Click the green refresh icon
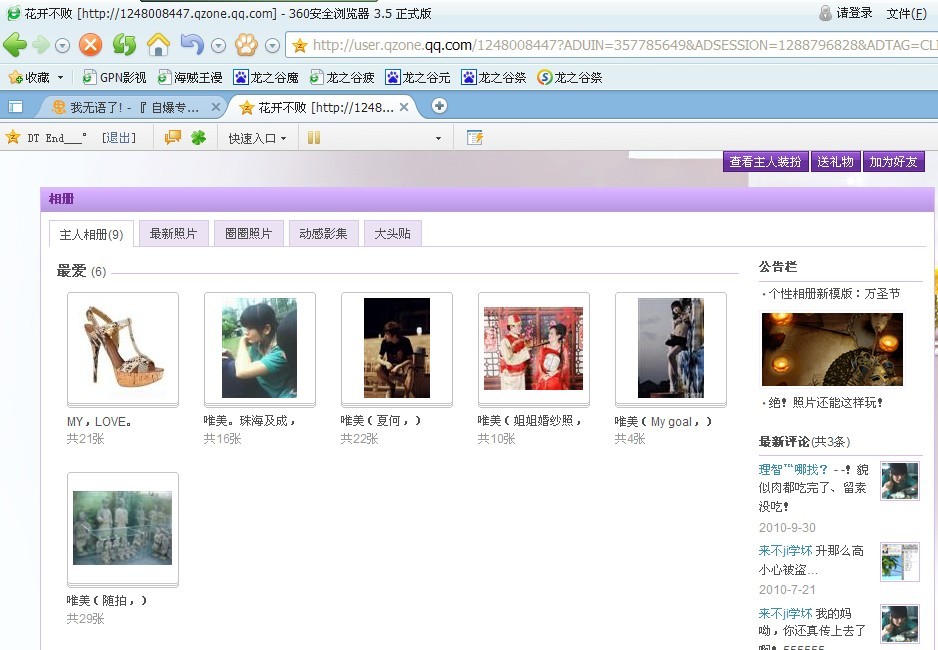938x650 pixels. 124,45
